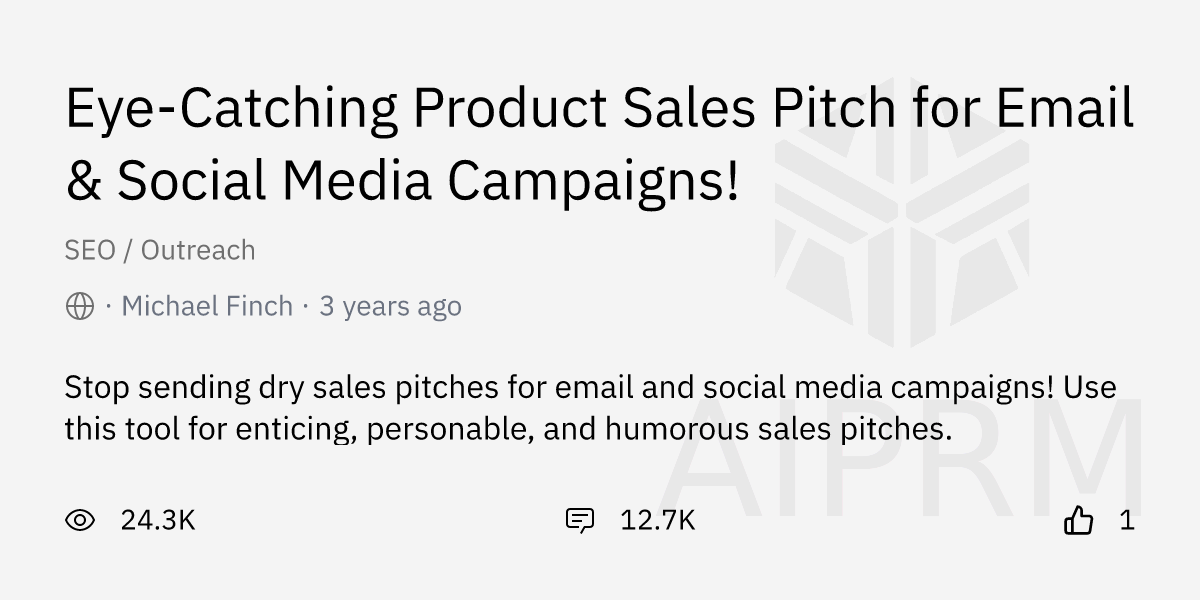Click description line 'this tool for enticing'
This screenshot has height=600, width=1200.
504,430
